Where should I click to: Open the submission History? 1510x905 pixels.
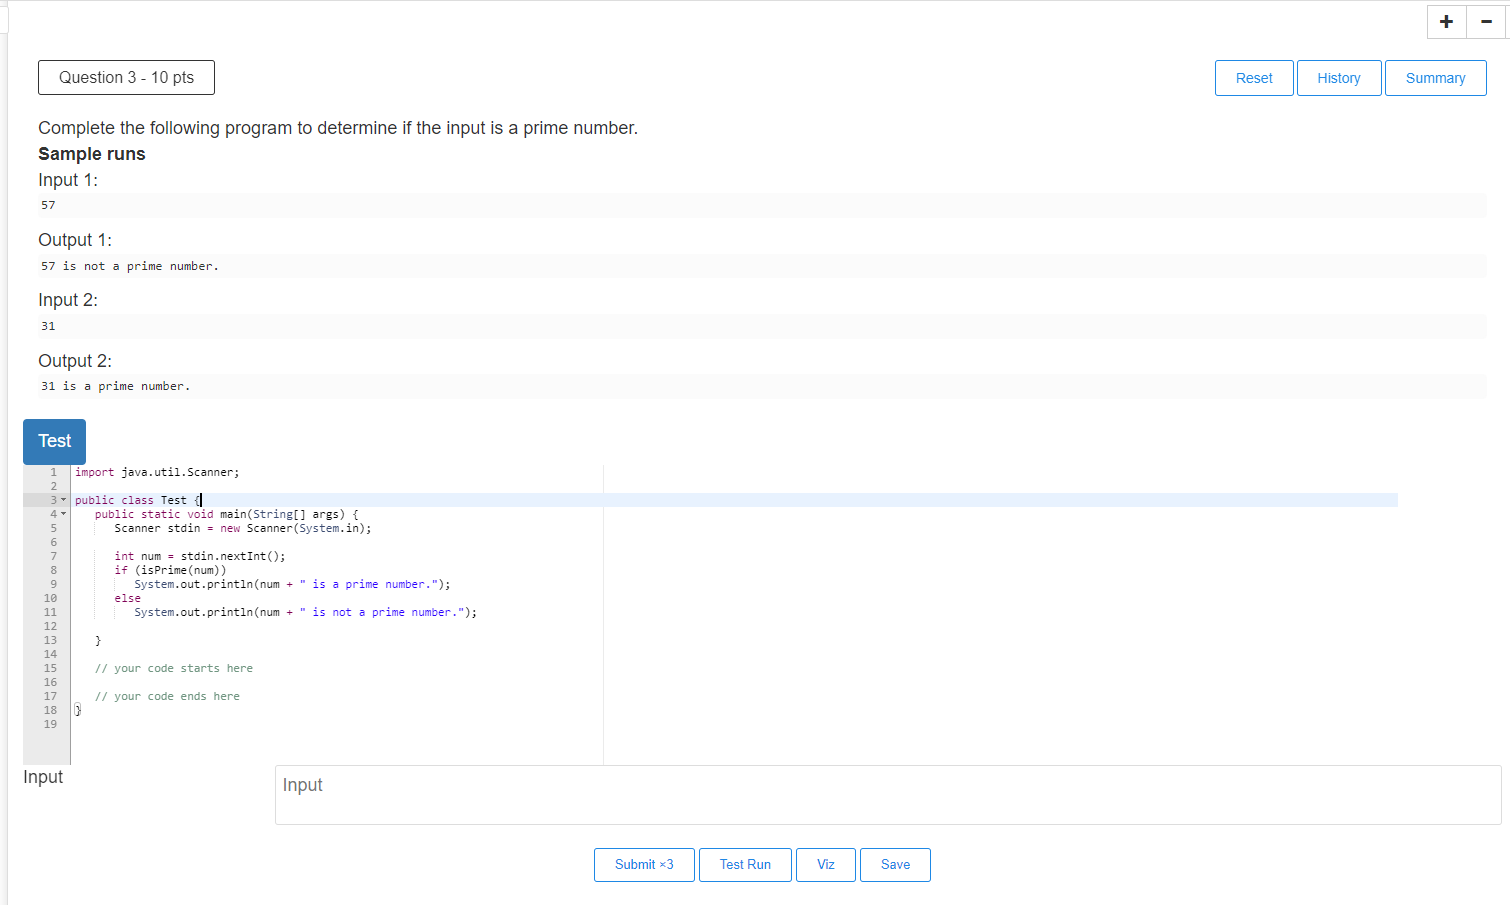click(1339, 77)
